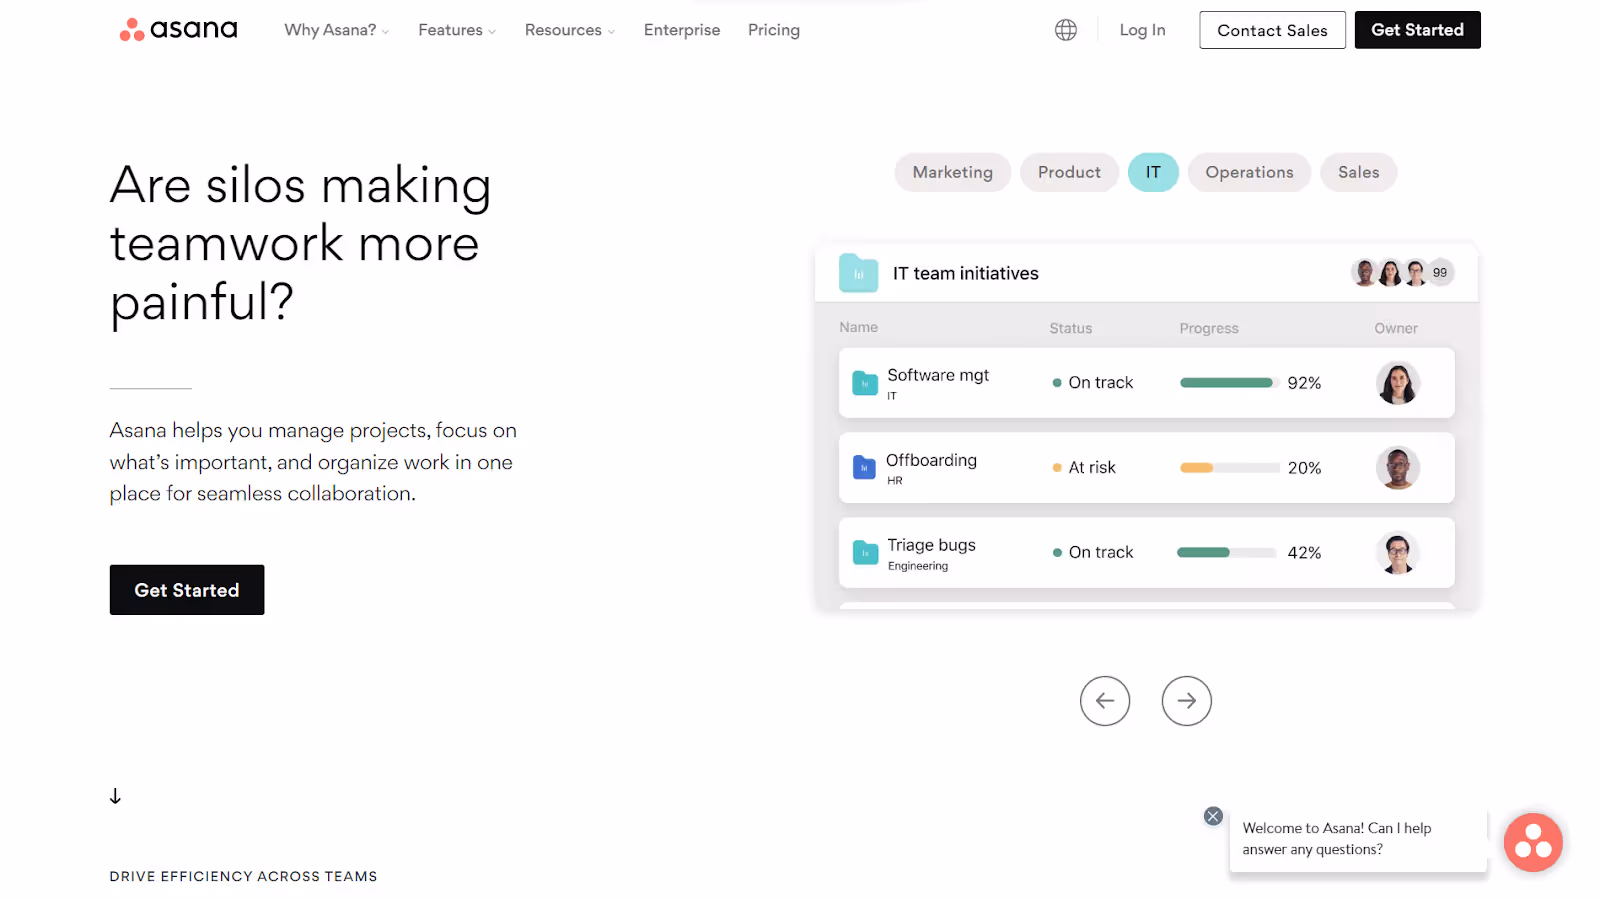The image size is (1600, 899).
Task: Close the chat welcome message
Action: click(x=1213, y=816)
